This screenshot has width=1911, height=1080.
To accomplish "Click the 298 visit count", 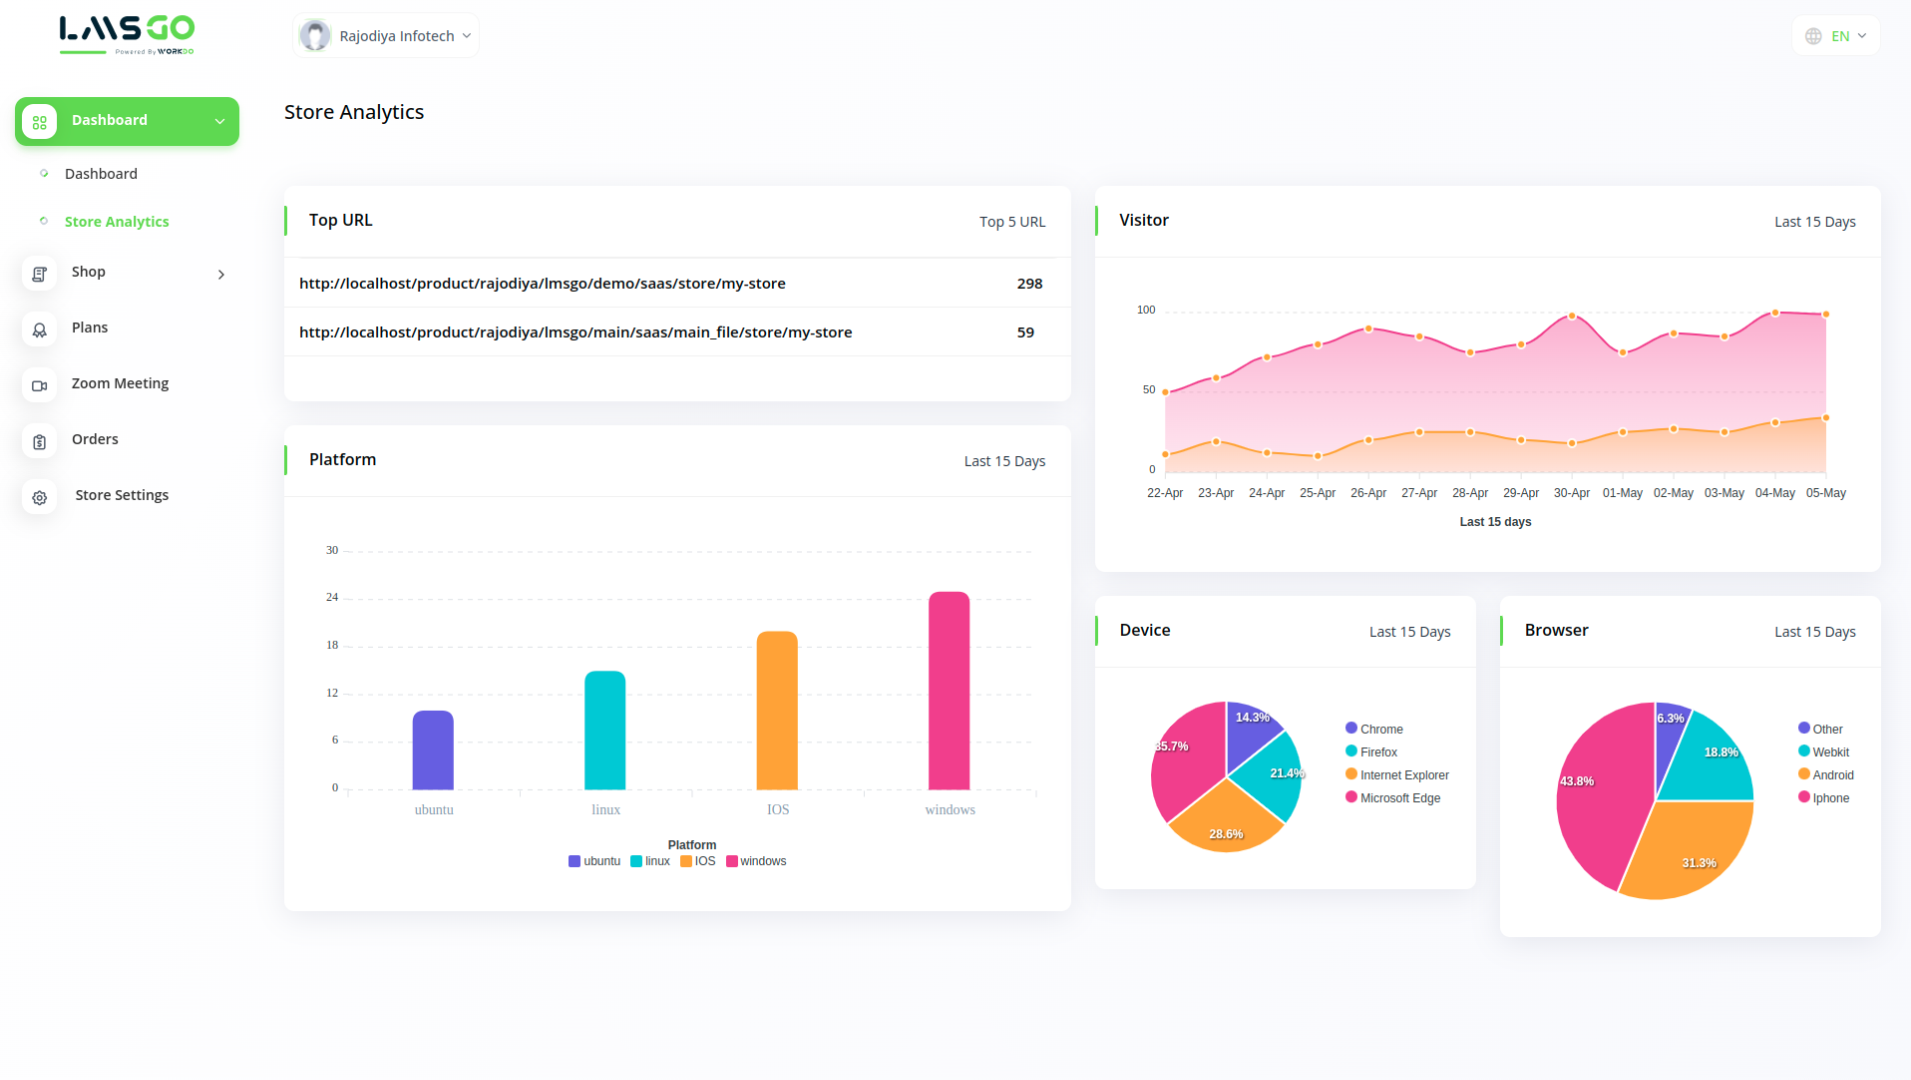I will pos(1030,284).
